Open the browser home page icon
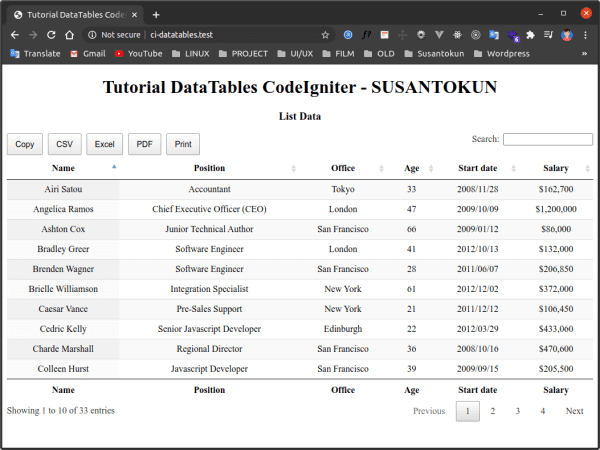The height and width of the screenshot is (450, 600). click(x=69, y=35)
